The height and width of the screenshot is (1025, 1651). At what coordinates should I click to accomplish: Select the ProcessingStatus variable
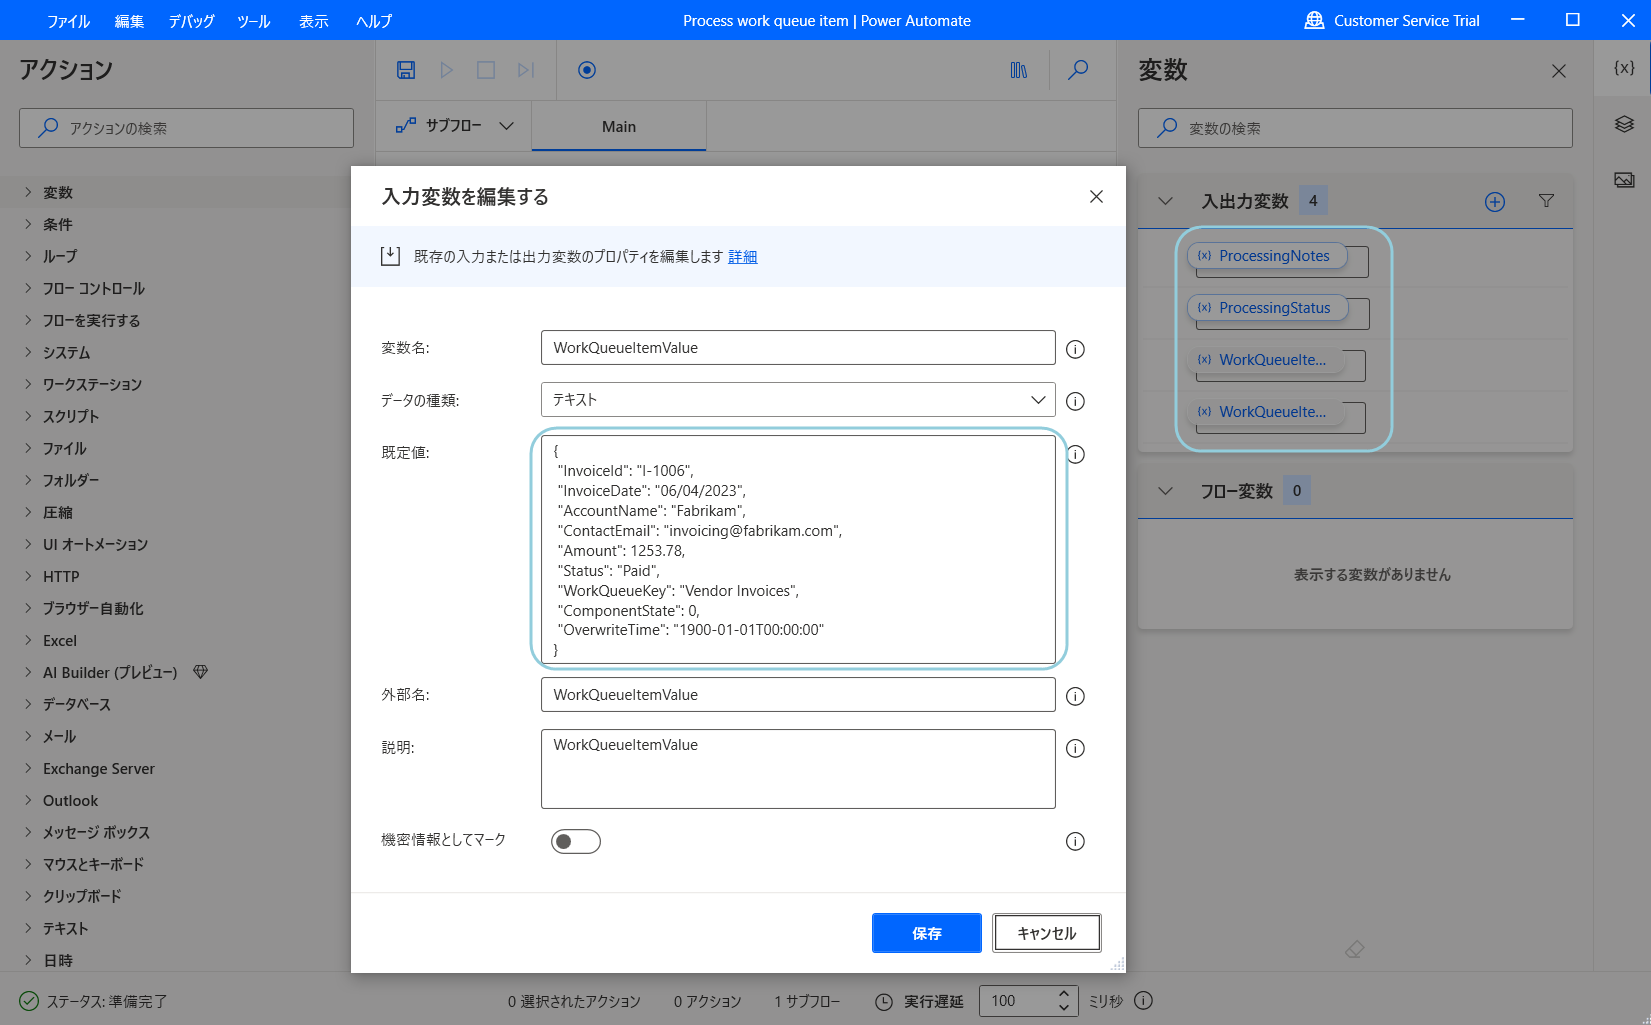(x=1267, y=308)
